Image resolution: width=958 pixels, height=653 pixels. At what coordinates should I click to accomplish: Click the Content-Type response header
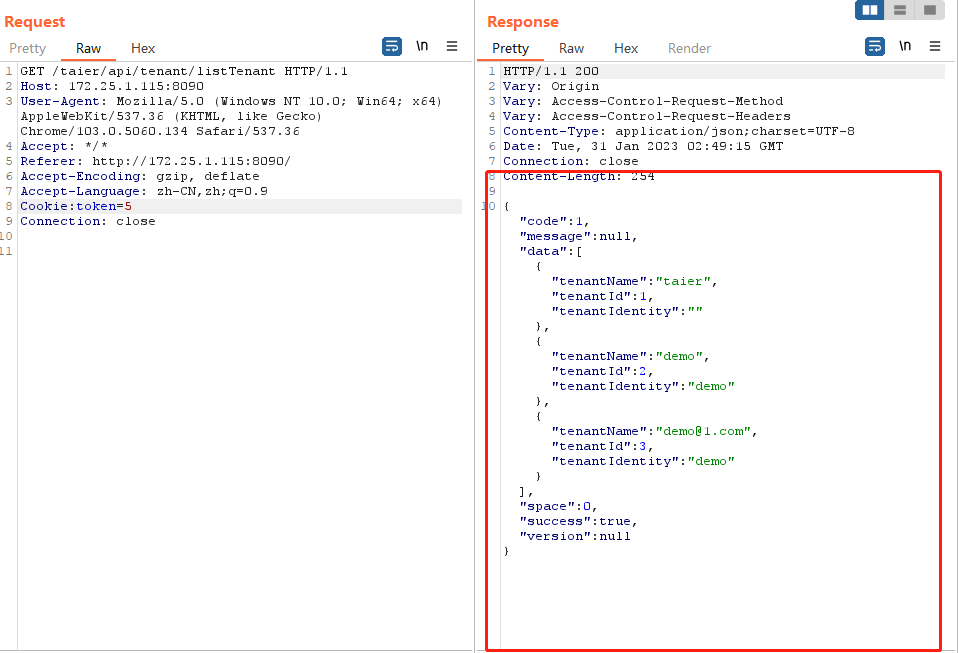(x=679, y=131)
